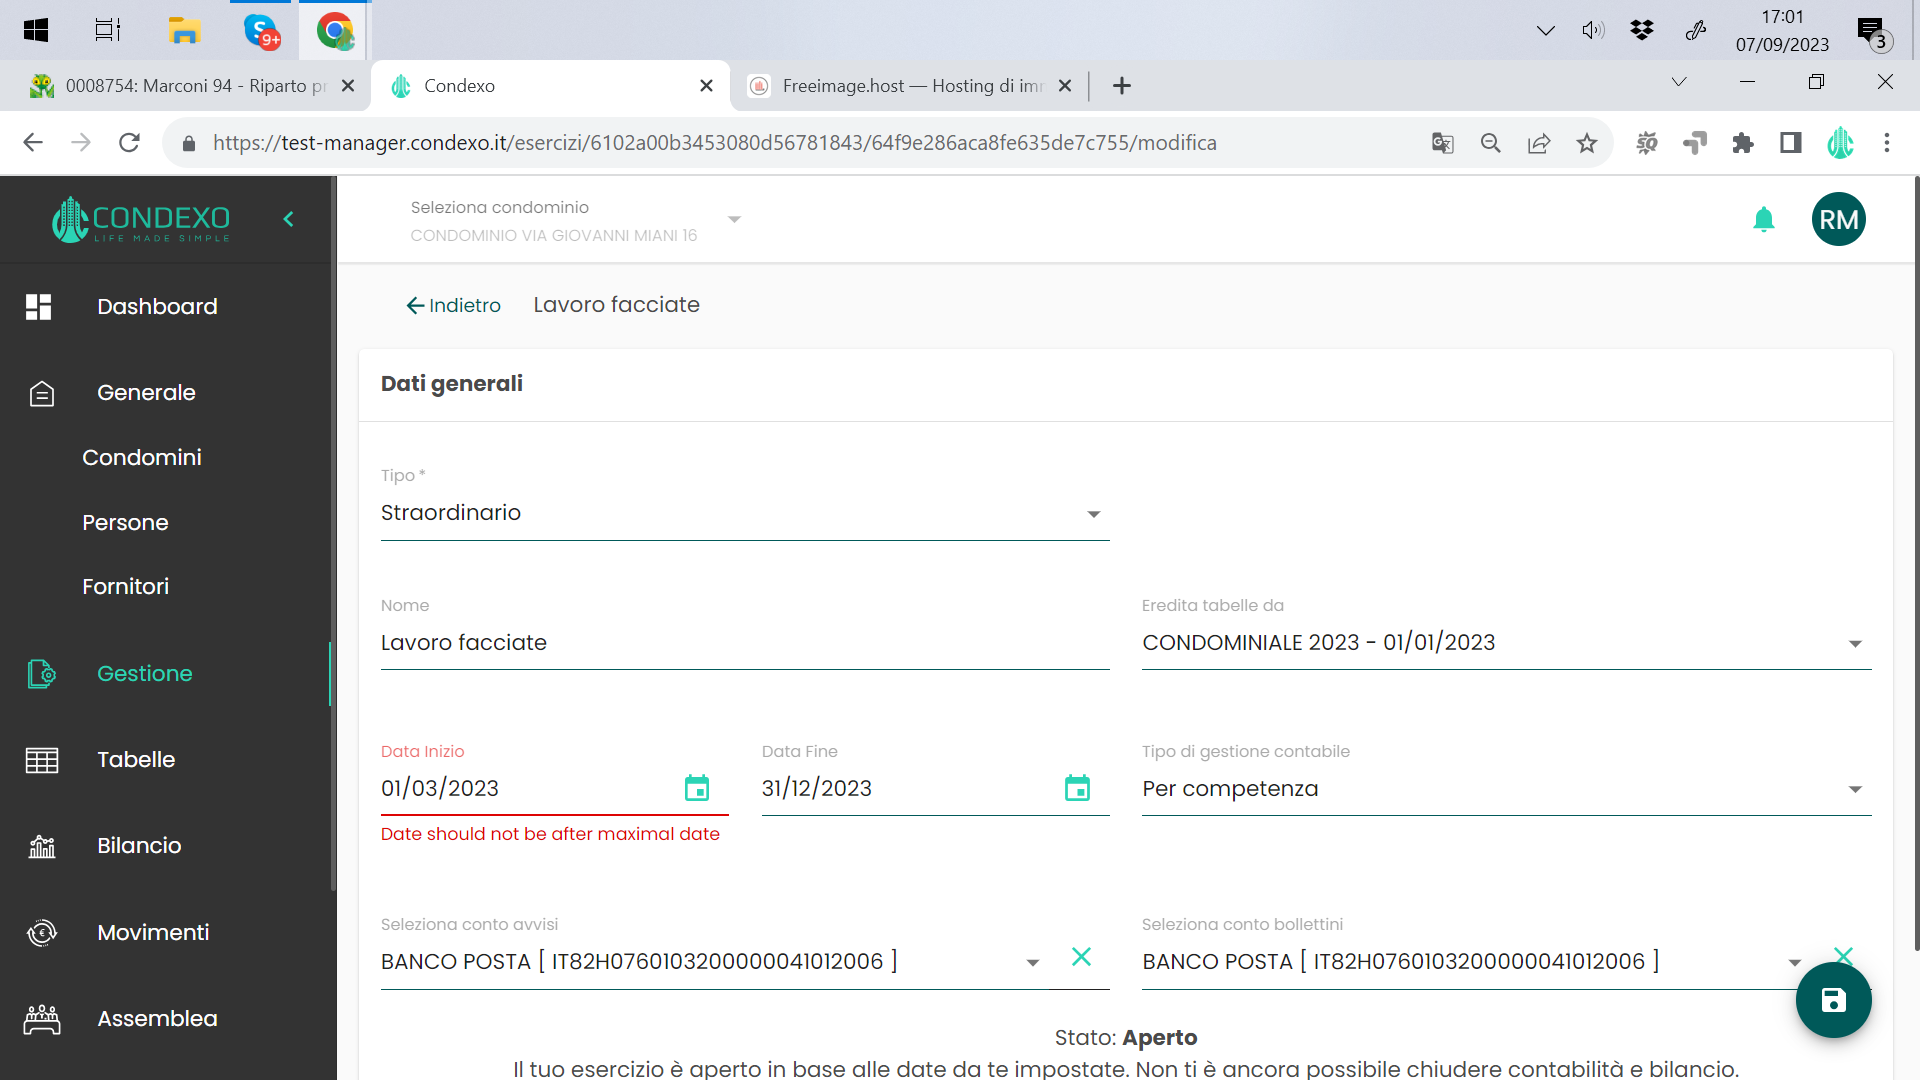Open Movimenti section in sidebar
The height and width of the screenshot is (1080, 1920).
pos(153,933)
